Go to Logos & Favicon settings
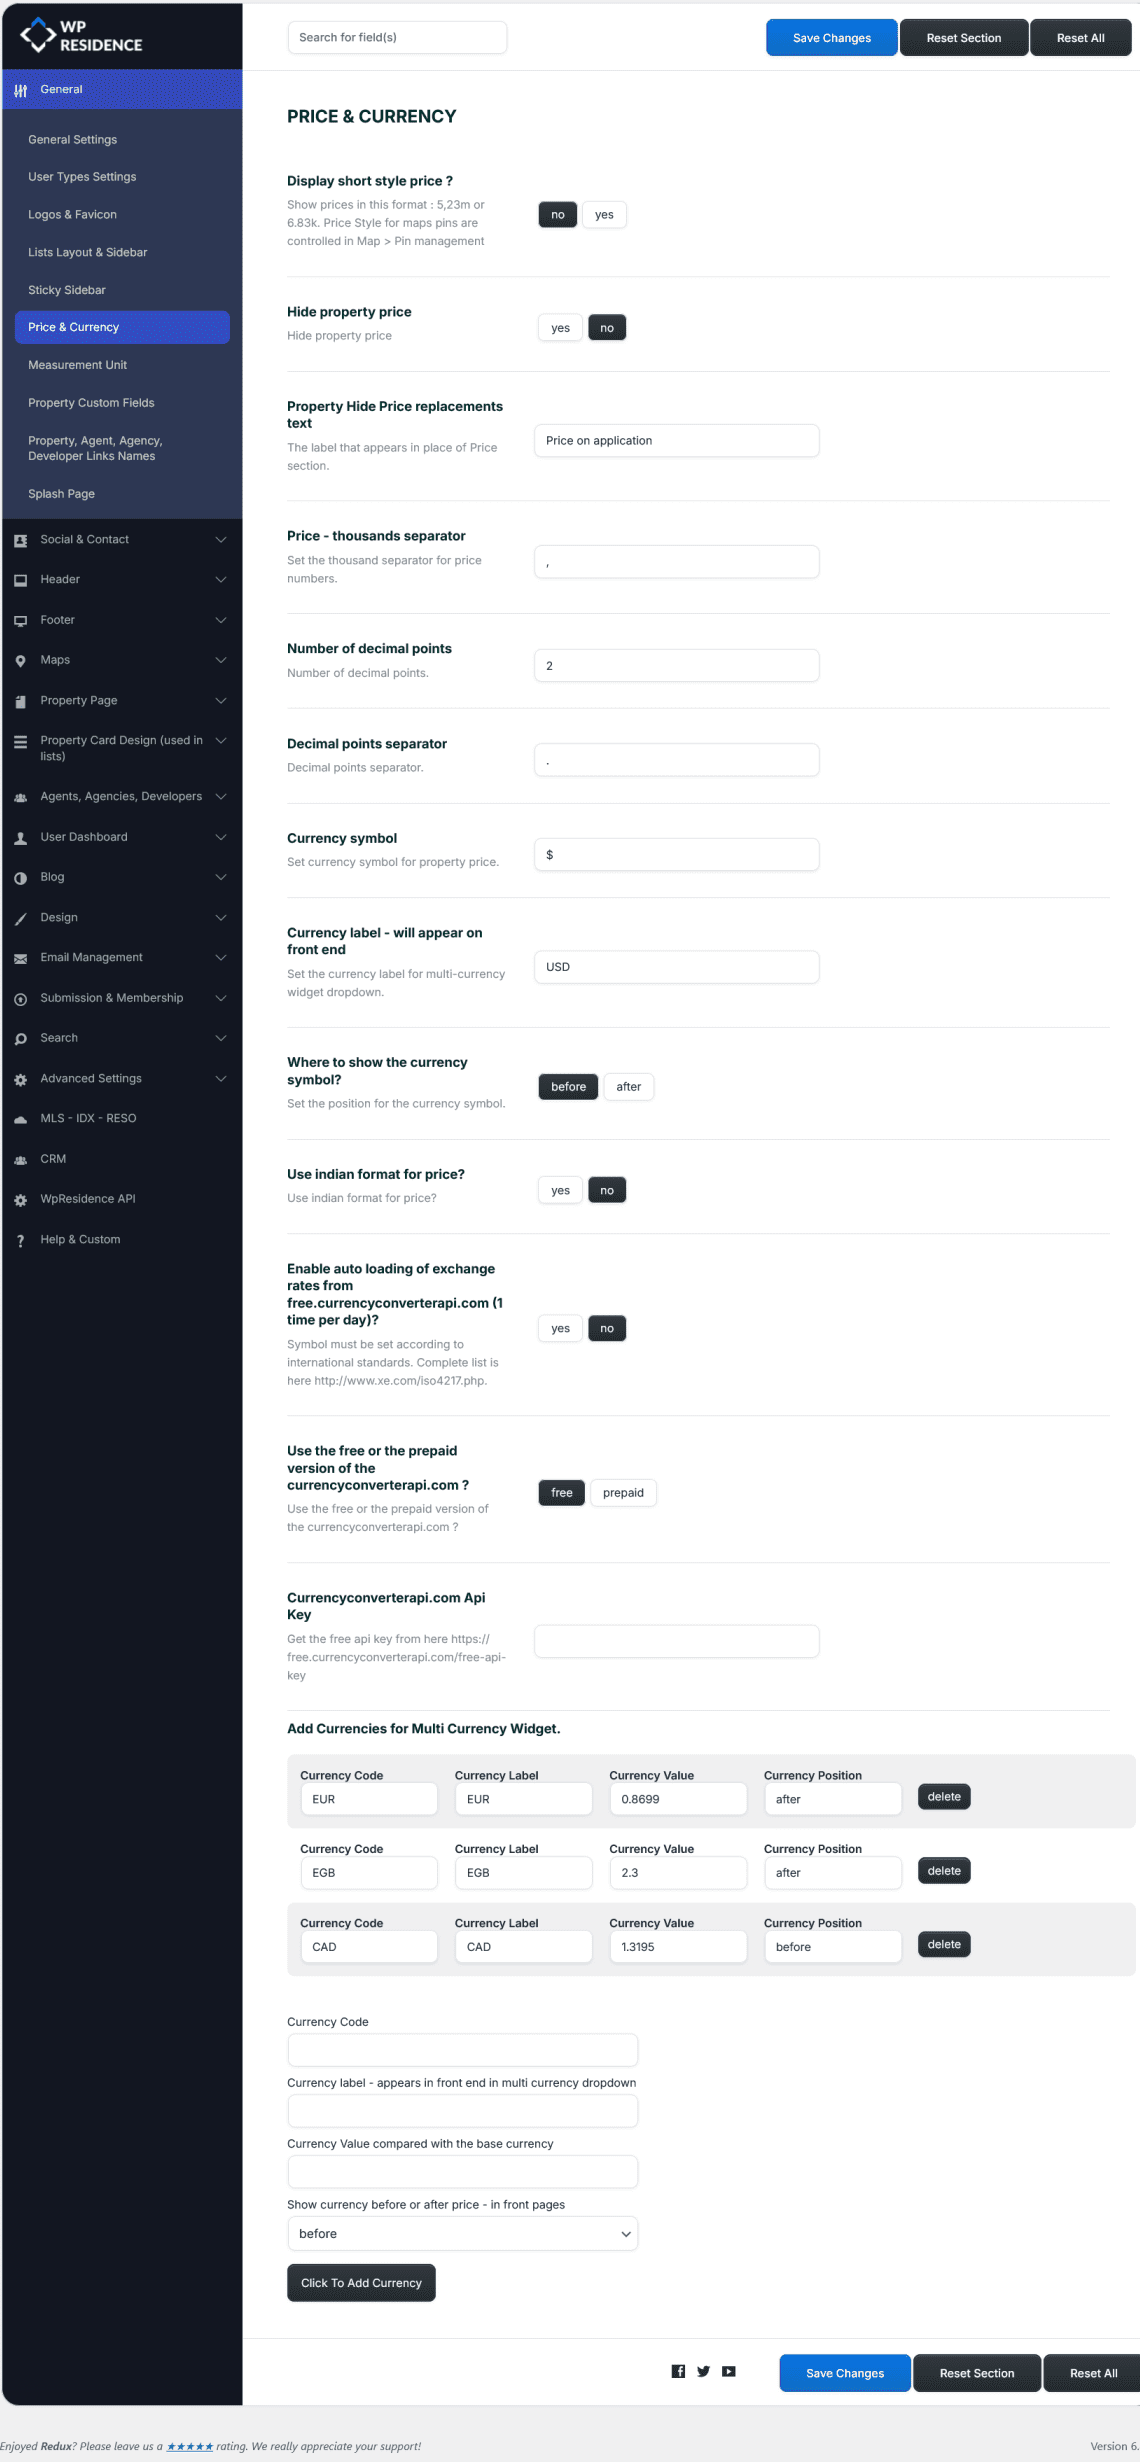This screenshot has height=2462, width=1140. (72, 215)
